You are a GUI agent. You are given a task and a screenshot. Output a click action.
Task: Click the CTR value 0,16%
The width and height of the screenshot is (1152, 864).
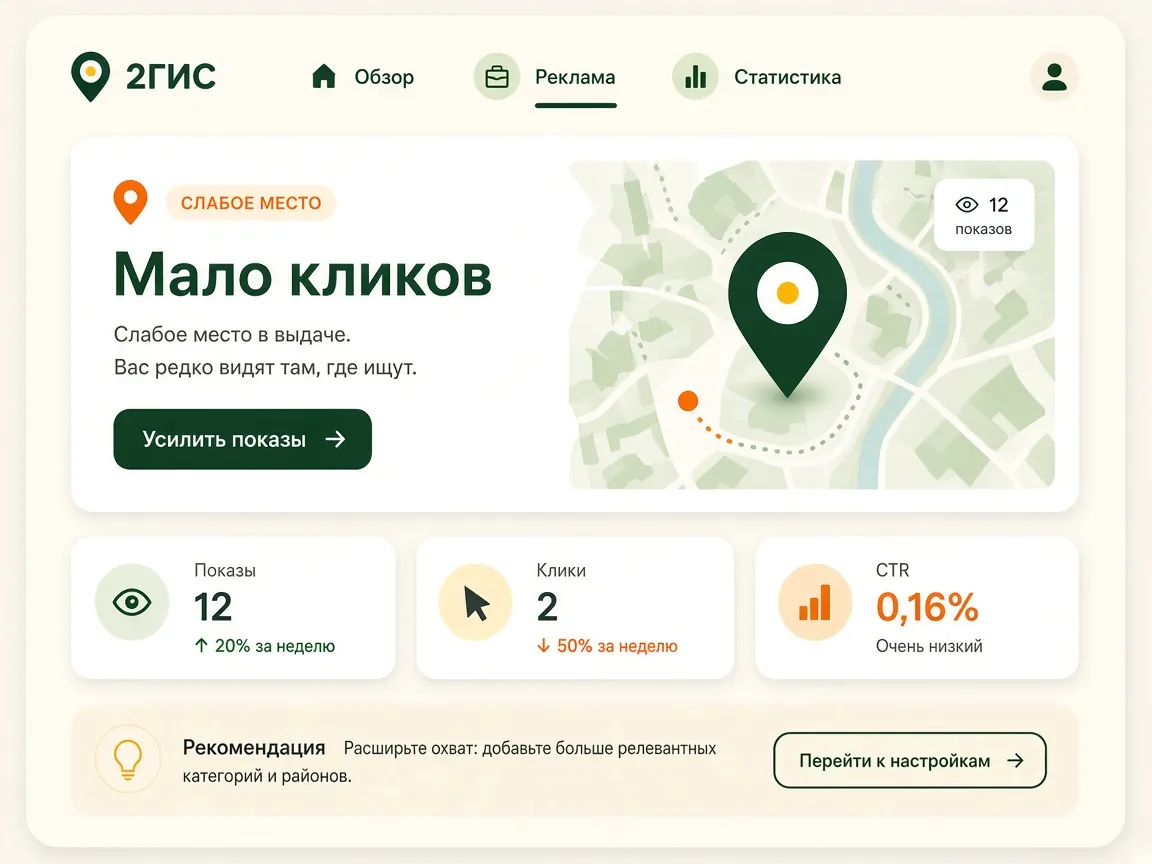click(927, 607)
